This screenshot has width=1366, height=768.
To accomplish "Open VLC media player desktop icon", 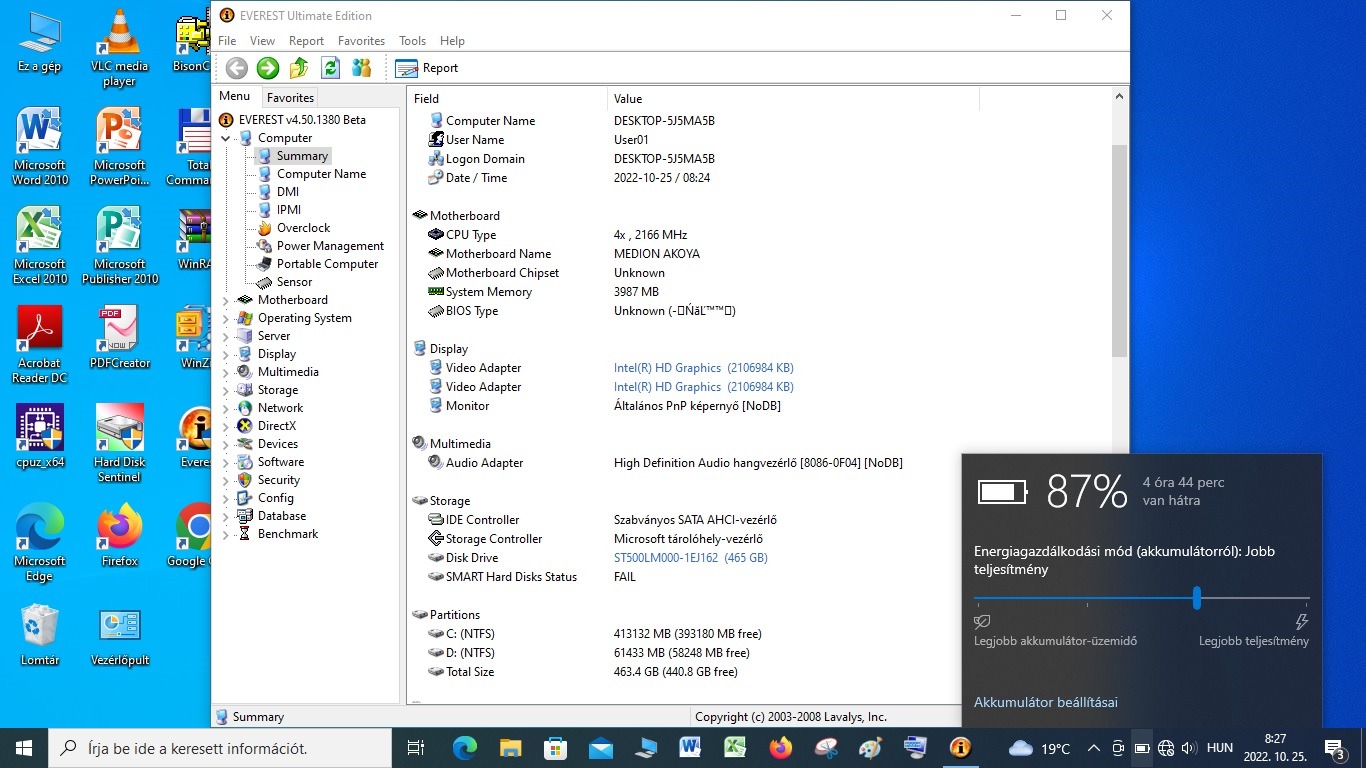I will tap(119, 48).
